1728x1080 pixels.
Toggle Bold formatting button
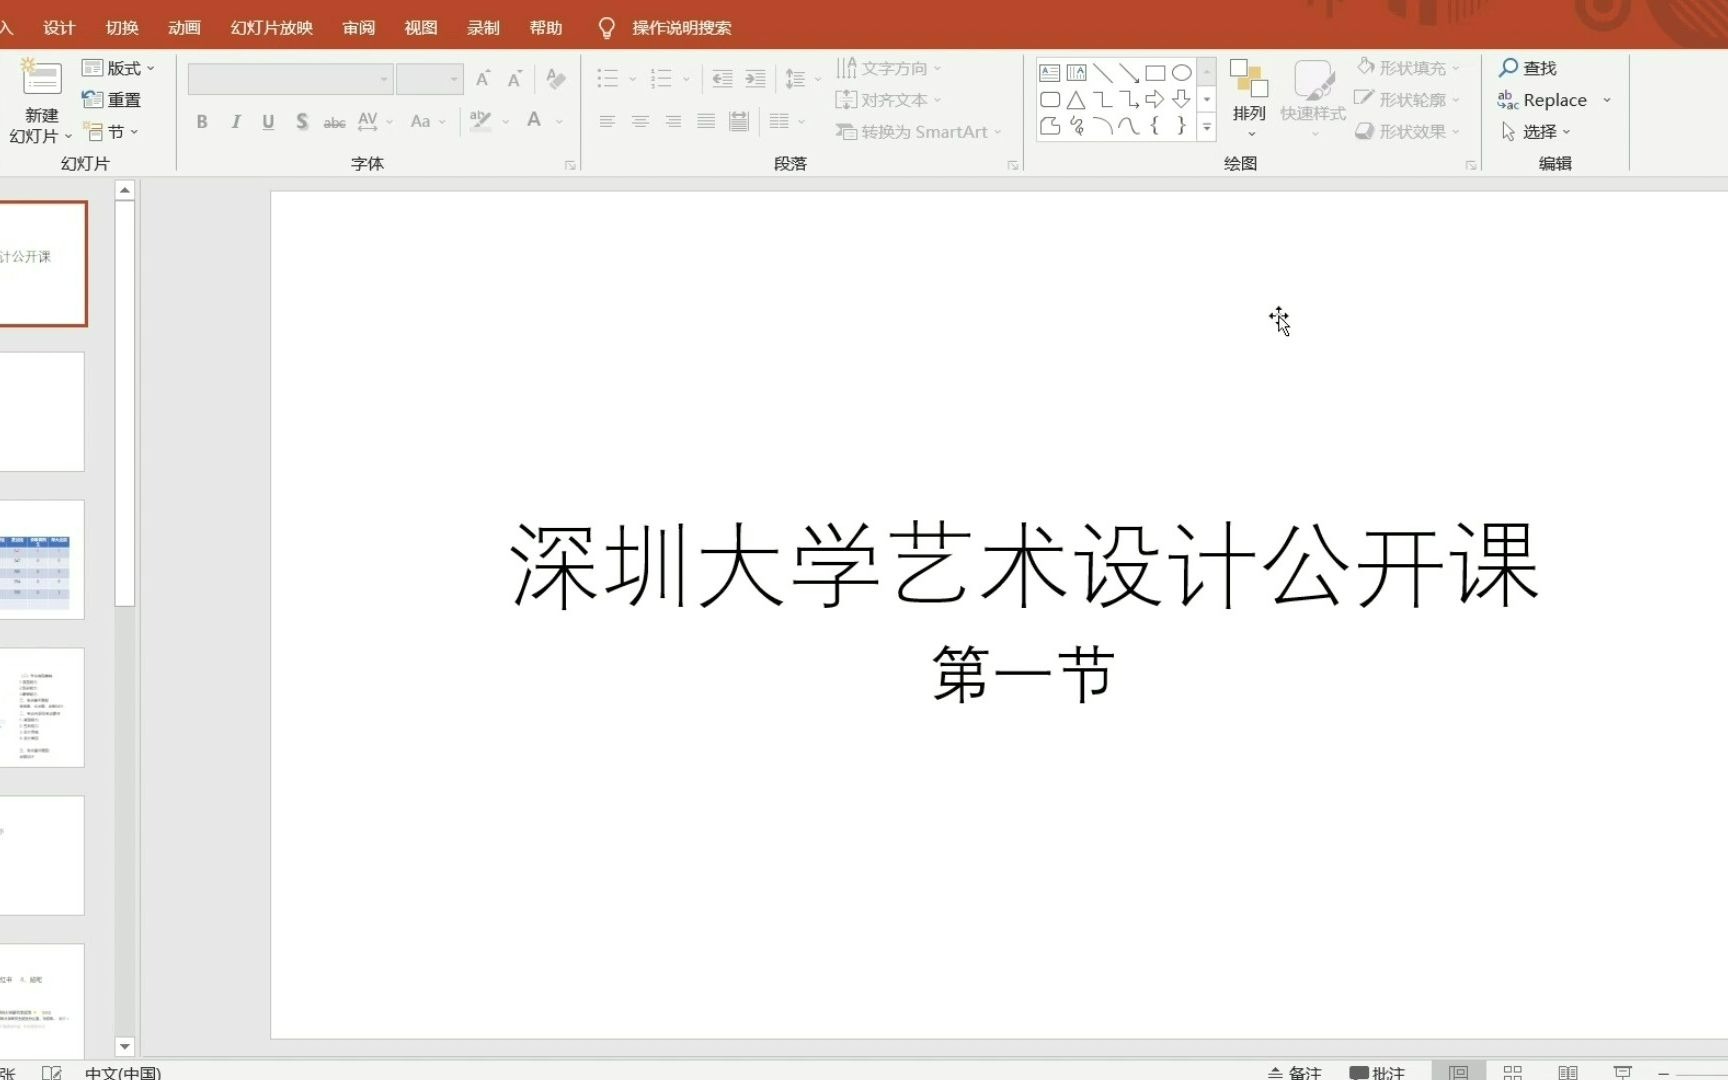coord(202,122)
